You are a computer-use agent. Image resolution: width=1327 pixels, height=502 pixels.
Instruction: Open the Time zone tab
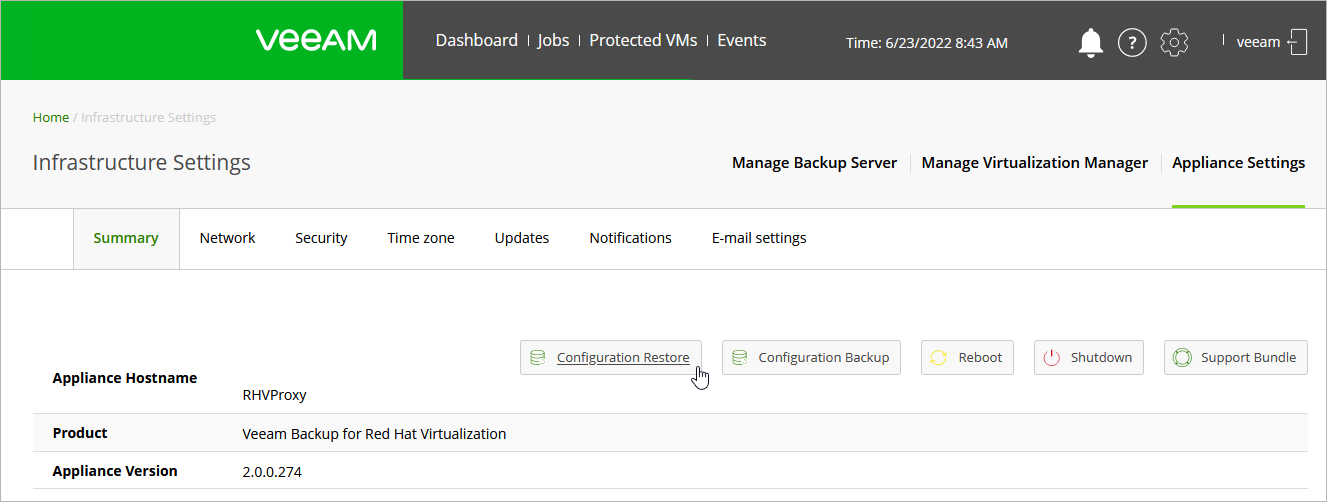coord(421,238)
